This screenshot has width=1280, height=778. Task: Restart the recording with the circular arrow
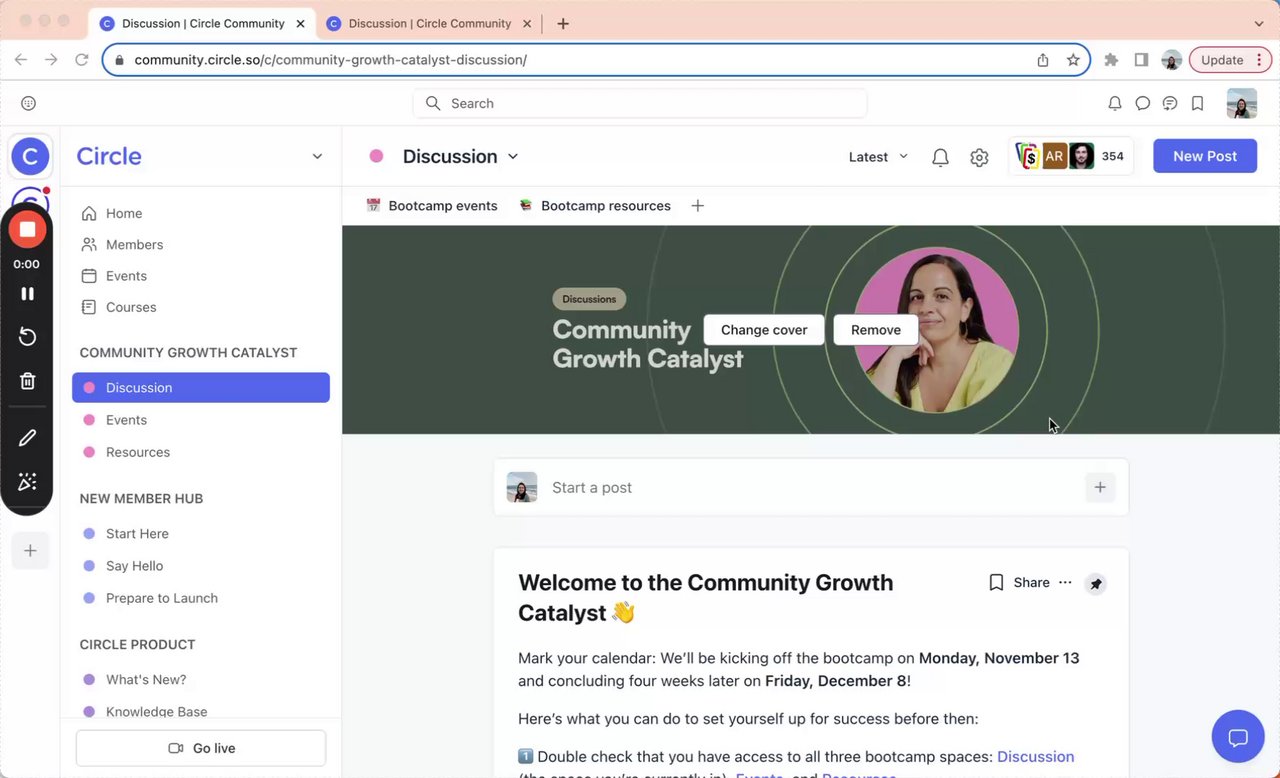(28, 337)
